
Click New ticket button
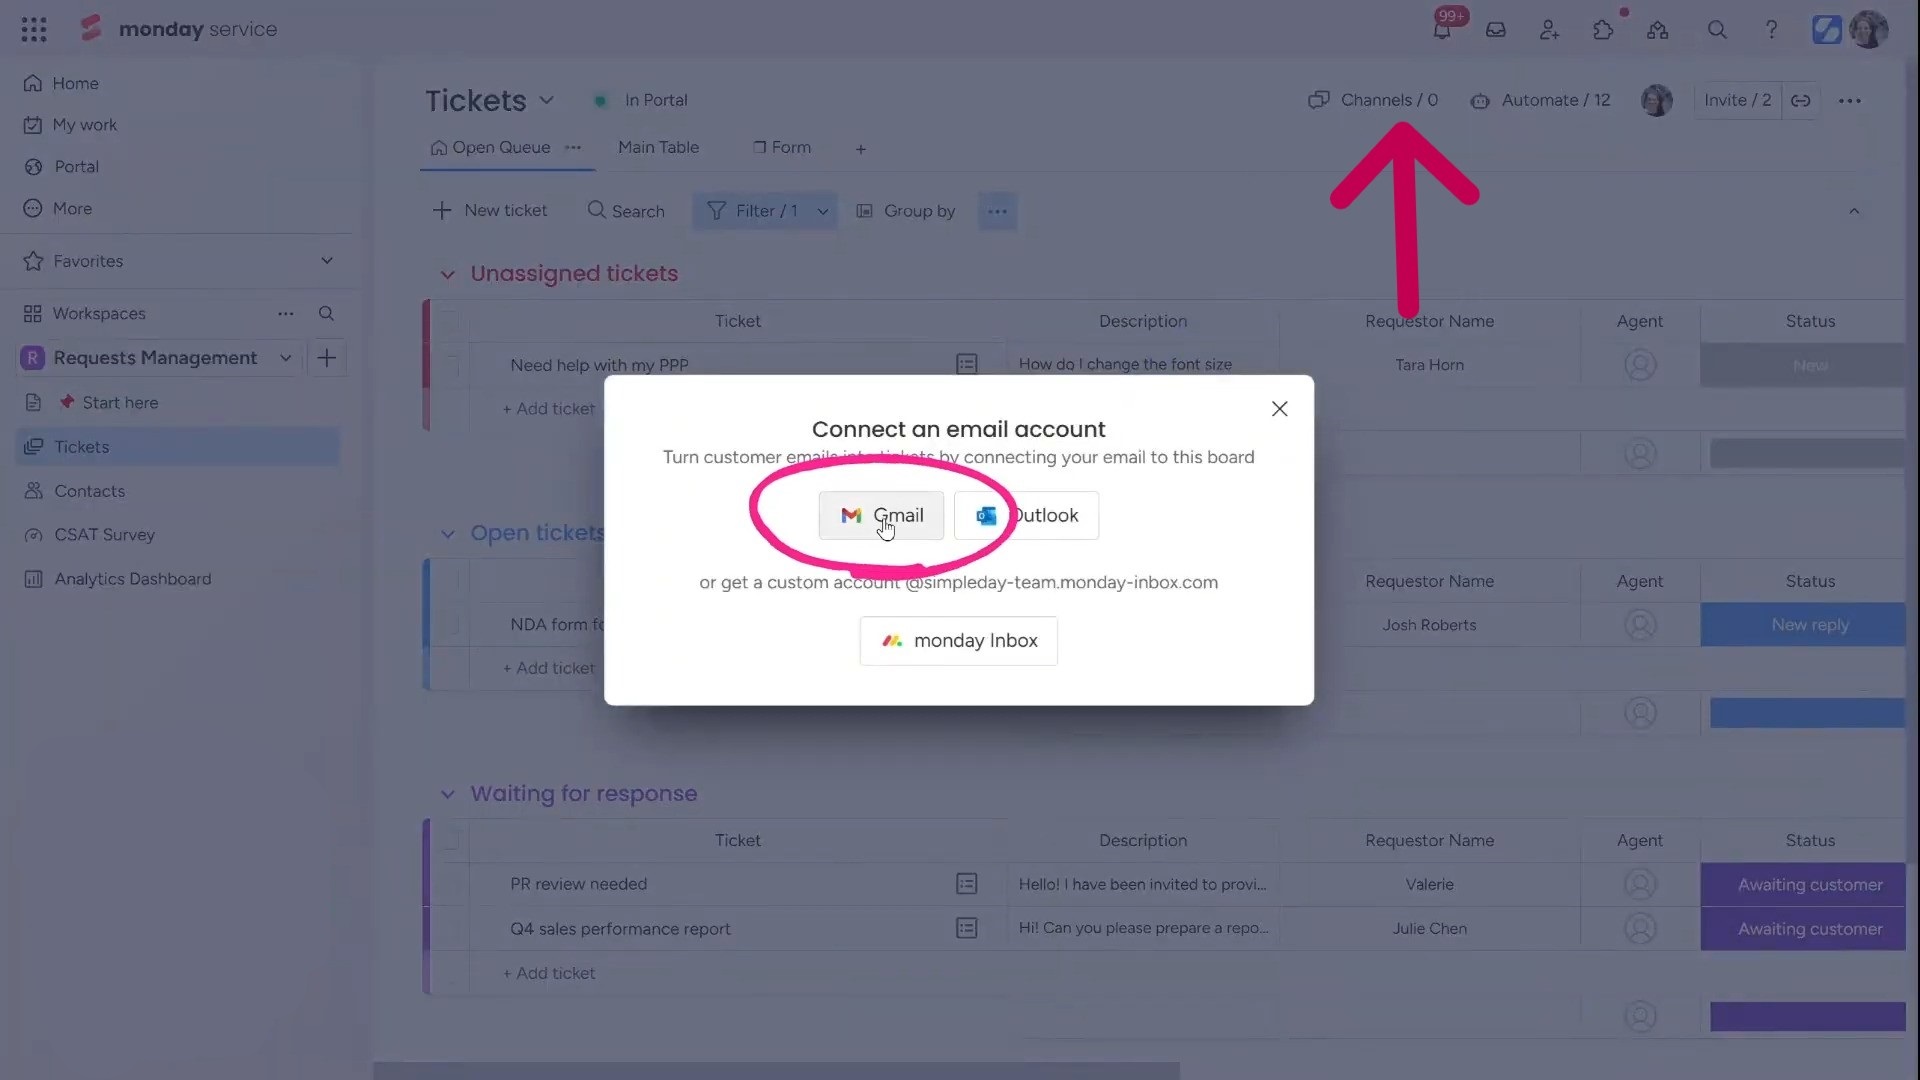click(490, 211)
